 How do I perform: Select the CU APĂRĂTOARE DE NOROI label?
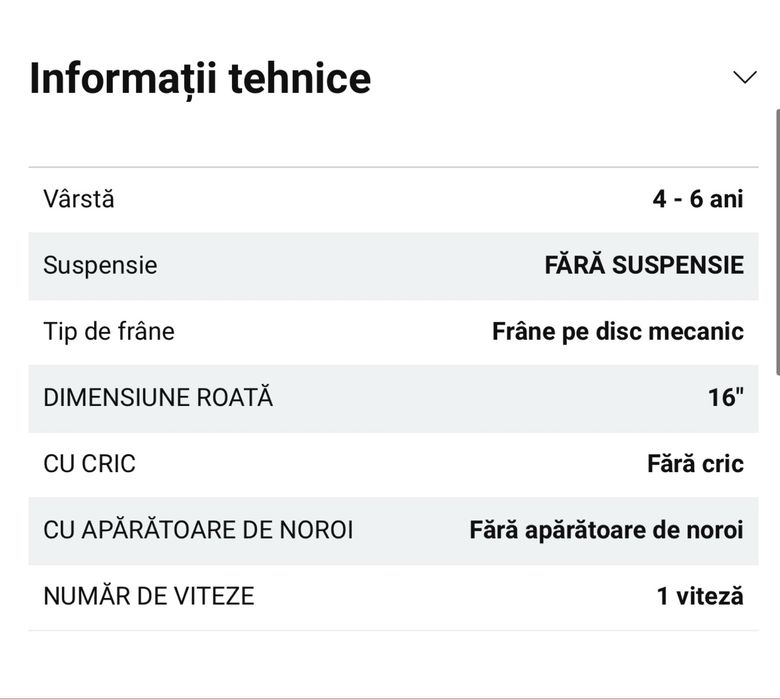[x=198, y=529]
